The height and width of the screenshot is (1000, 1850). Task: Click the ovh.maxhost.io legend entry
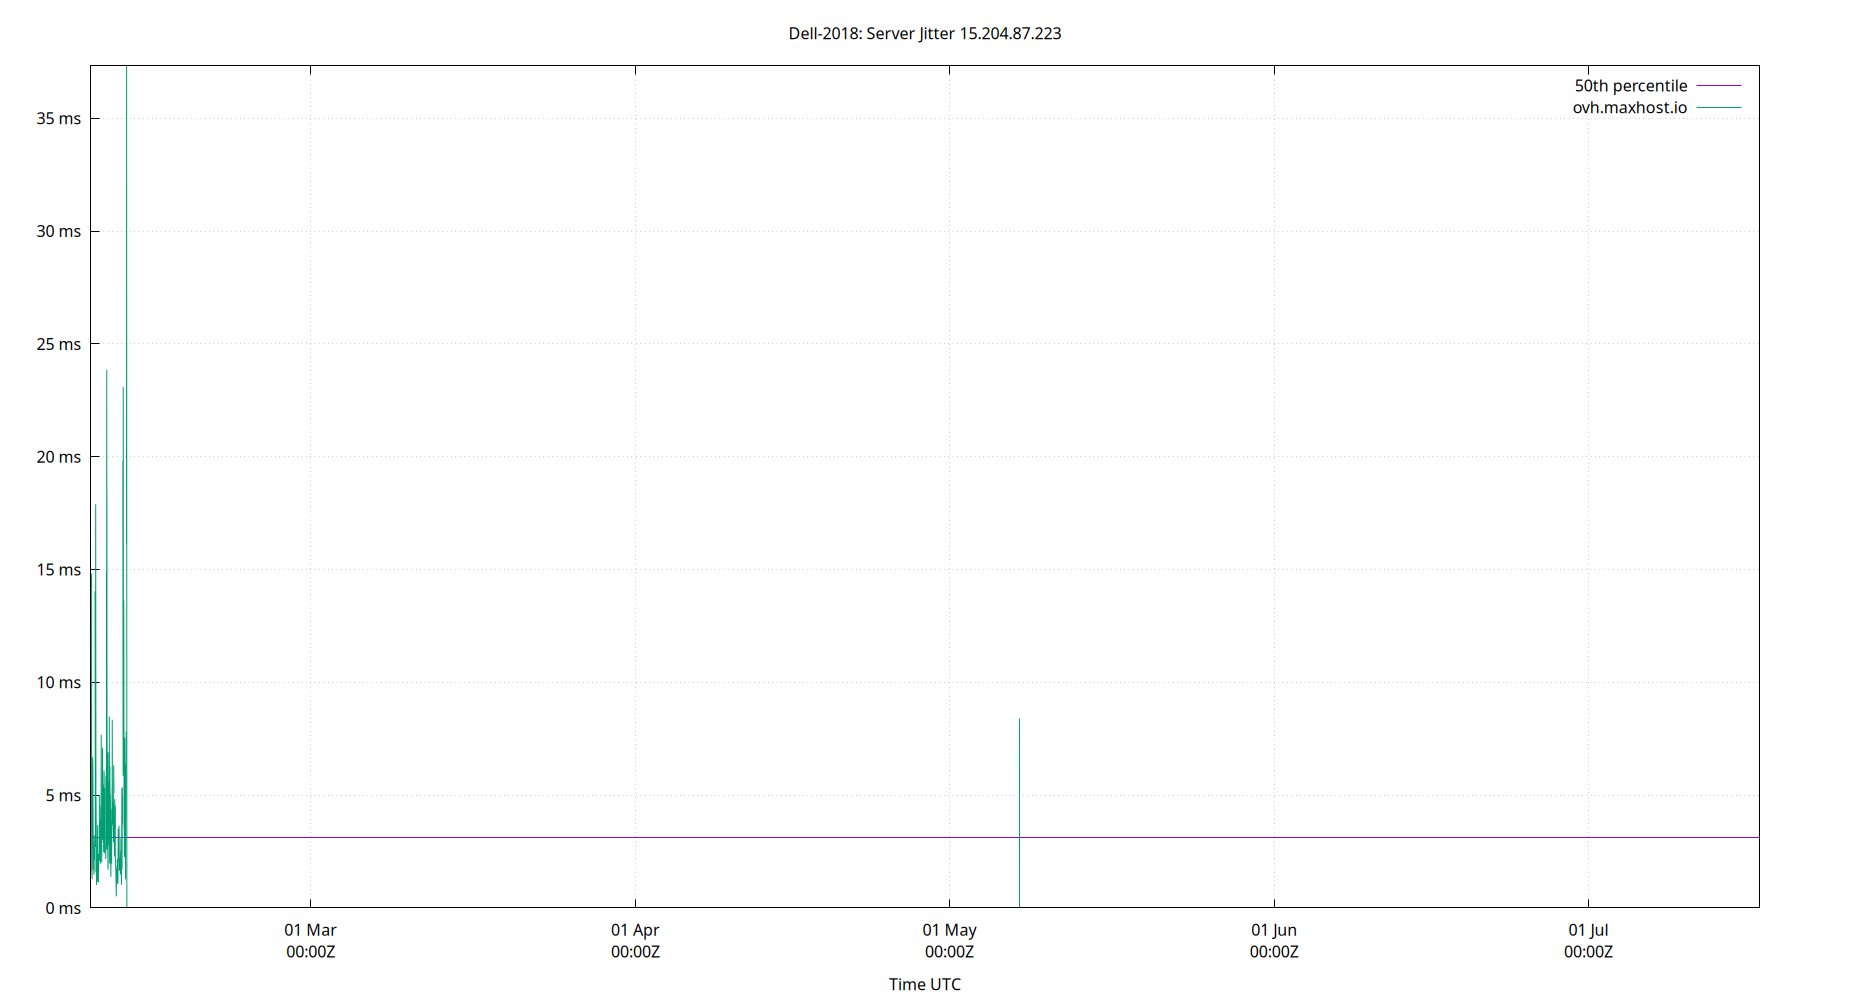pyautogui.click(x=1628, y=107)
